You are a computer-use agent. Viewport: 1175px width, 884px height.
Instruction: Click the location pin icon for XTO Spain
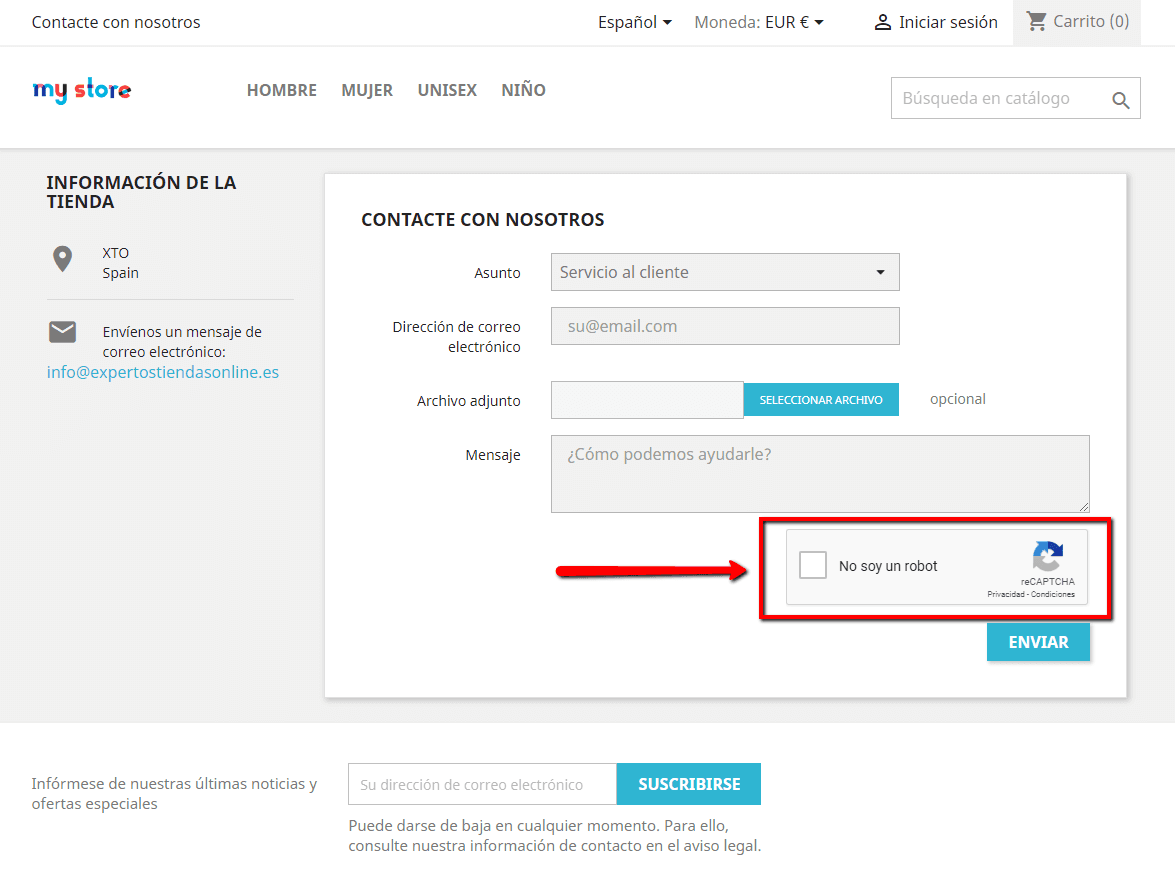63,257
